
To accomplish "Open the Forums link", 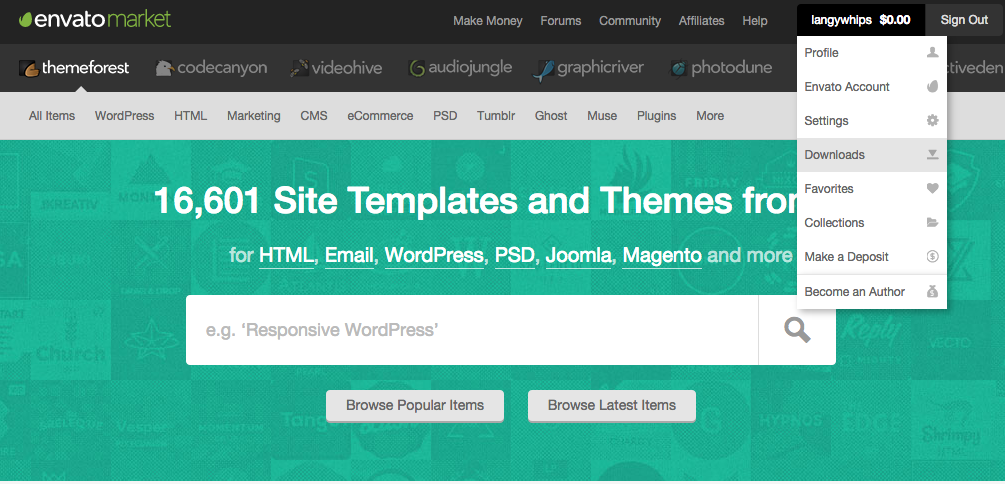I will pos(561,21).
